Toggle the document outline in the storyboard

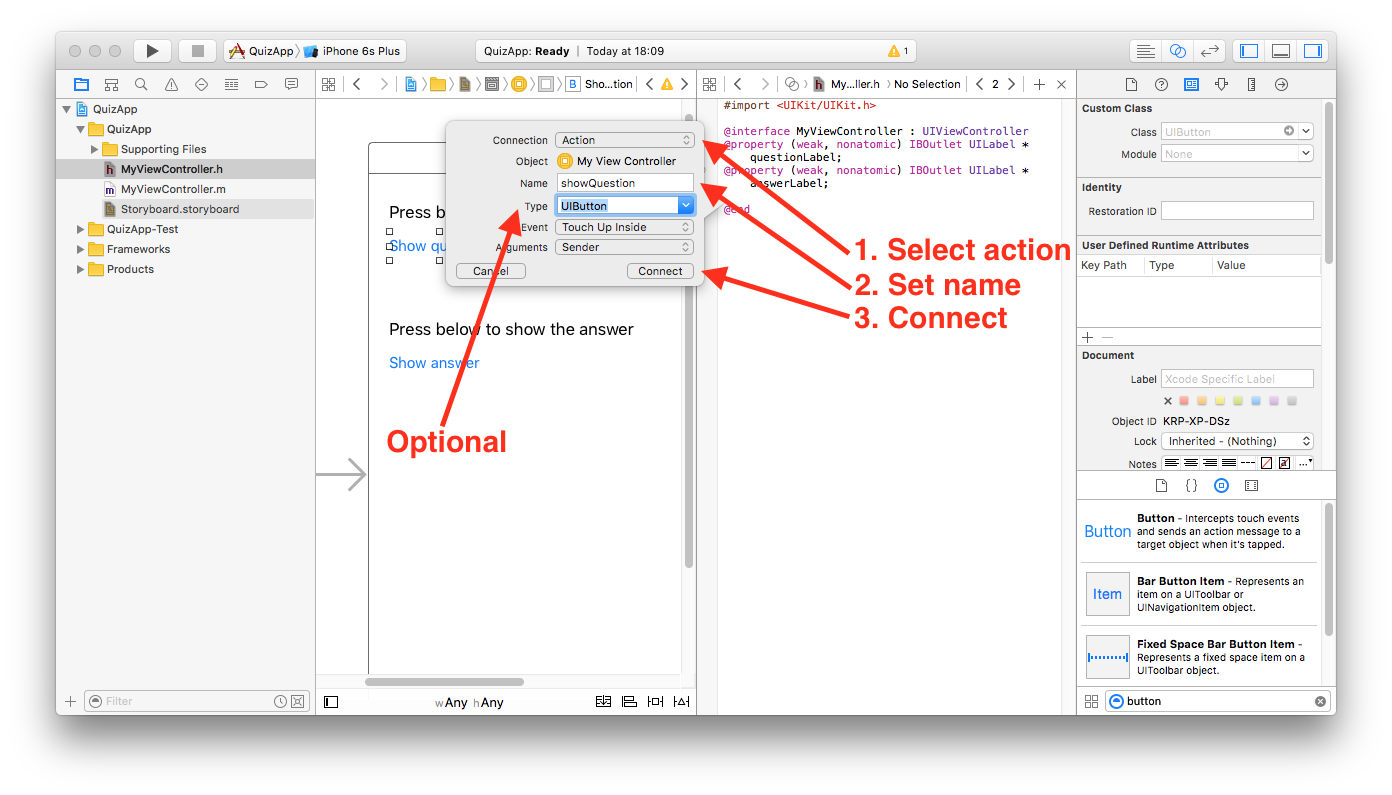331,702
